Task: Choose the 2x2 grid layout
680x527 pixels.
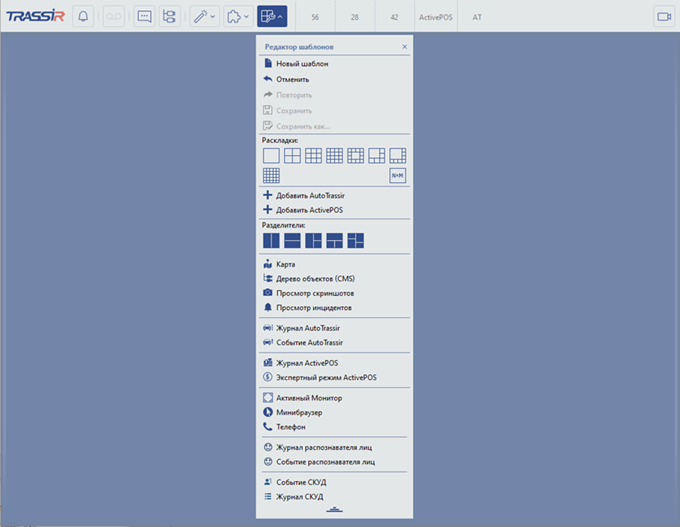Action: point(292,155)
